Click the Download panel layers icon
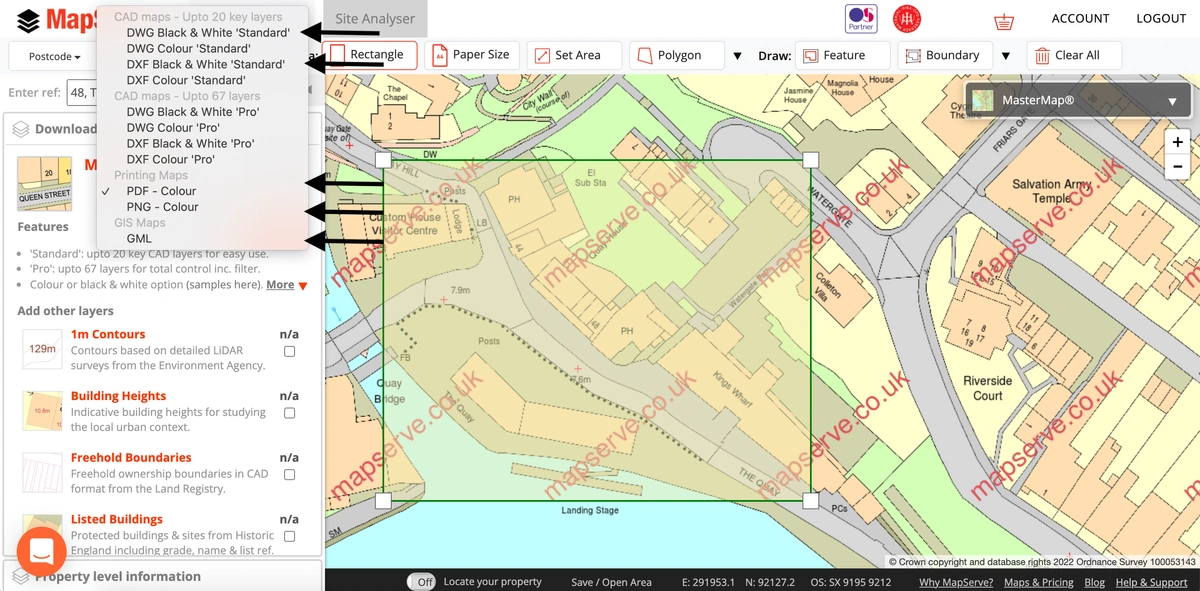The image size is (1200, 591). tap(20, 129)
